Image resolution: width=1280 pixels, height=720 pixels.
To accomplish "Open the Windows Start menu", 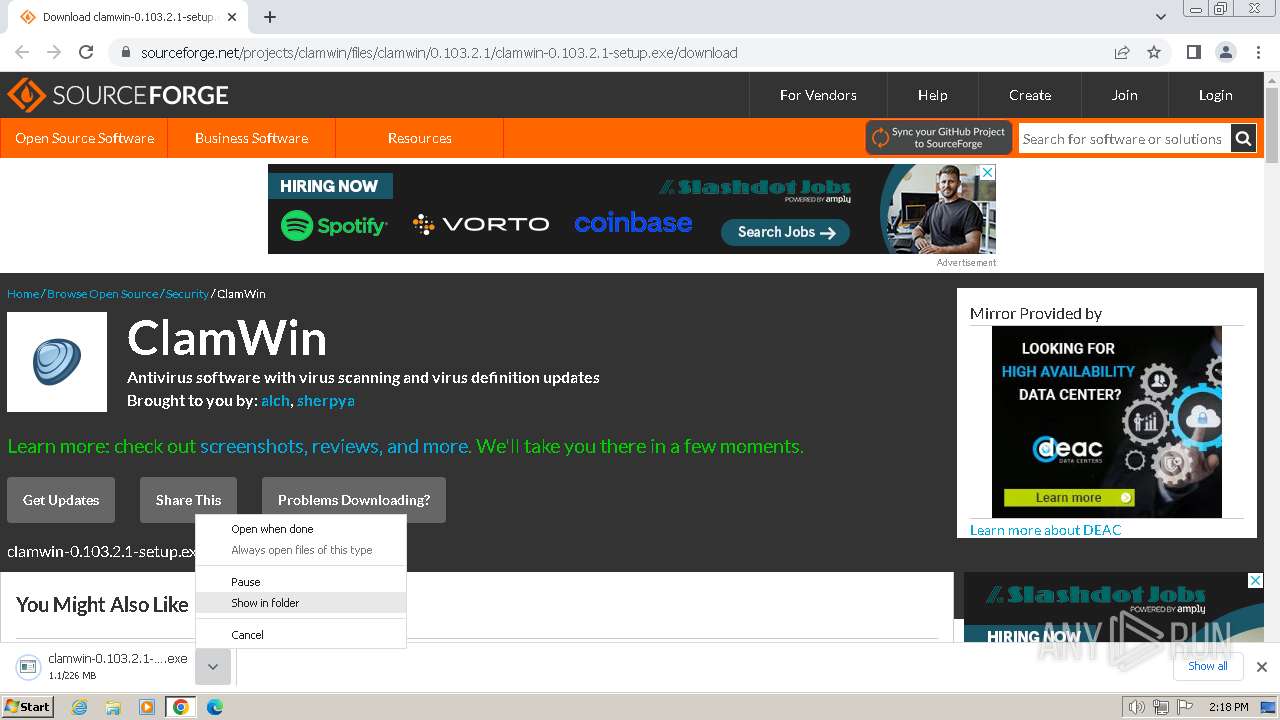I will [x=28, y=706].
